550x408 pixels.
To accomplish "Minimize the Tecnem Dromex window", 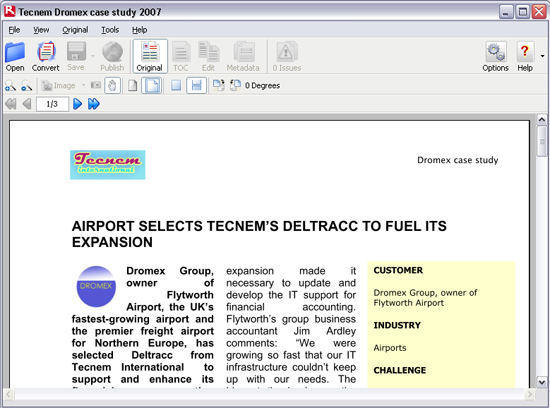I will click(505, 12).
